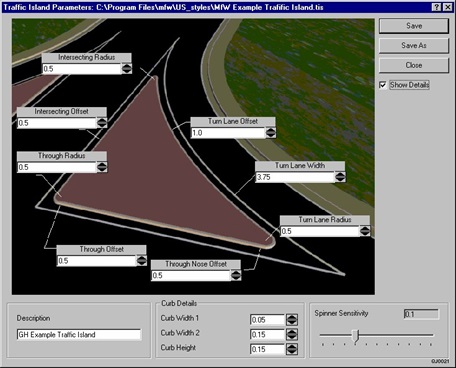This screenshot has width=456, height=368.
Task: Click the Through Offset spinner arrows
Action: [141, 261]
